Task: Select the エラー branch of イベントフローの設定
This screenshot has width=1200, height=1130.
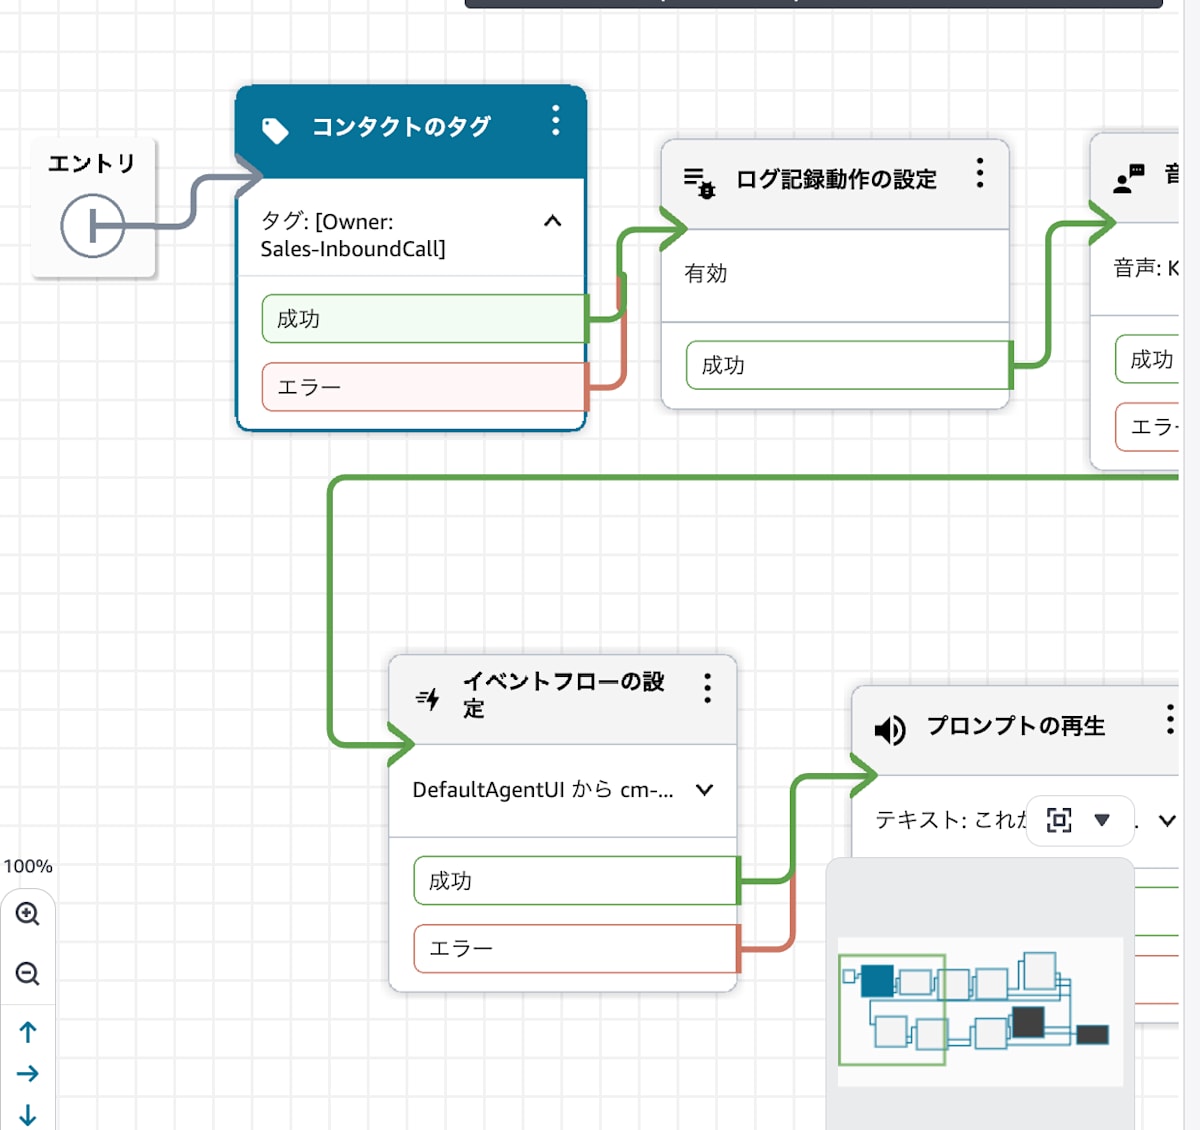Action: pyautogui.click(x=577, y=948)
